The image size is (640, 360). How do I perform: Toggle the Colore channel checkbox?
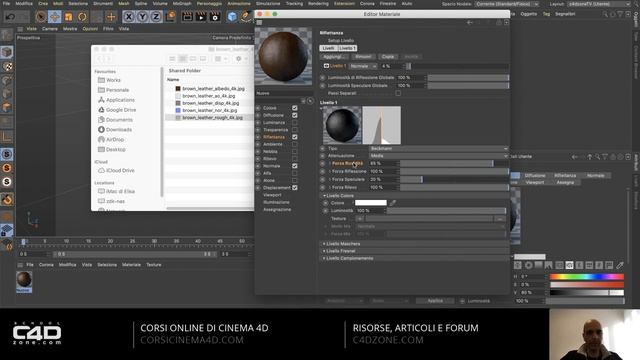point(295,108)
